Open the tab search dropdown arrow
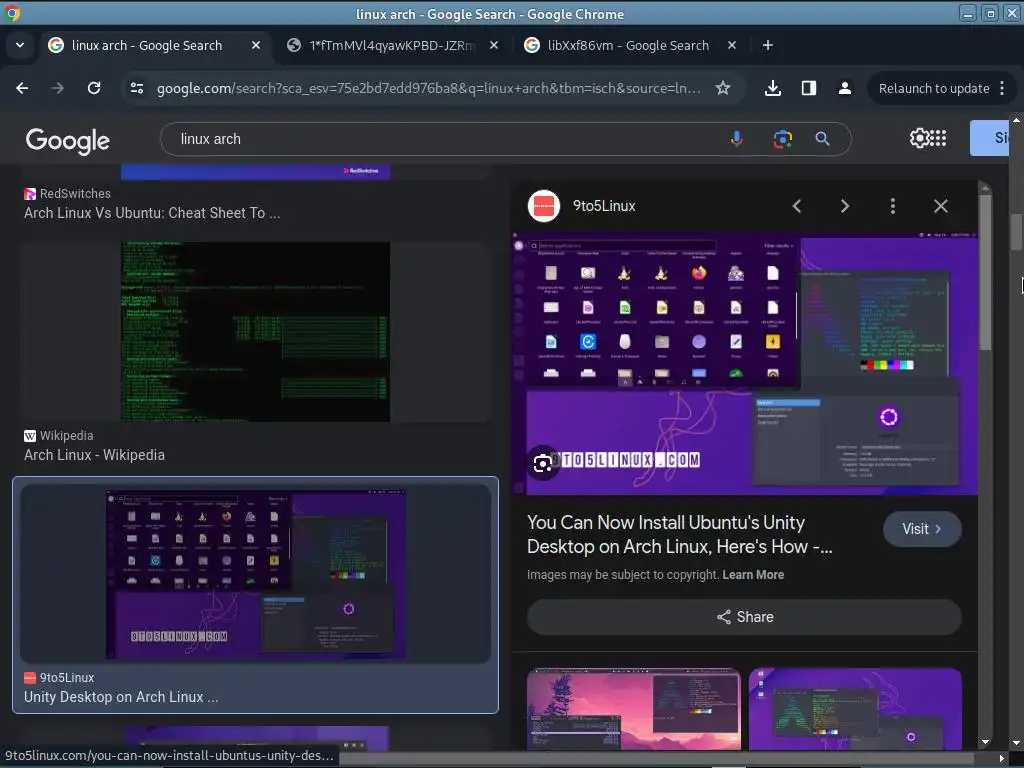Screen dimensions: 1024x768 tap(20, 45)
